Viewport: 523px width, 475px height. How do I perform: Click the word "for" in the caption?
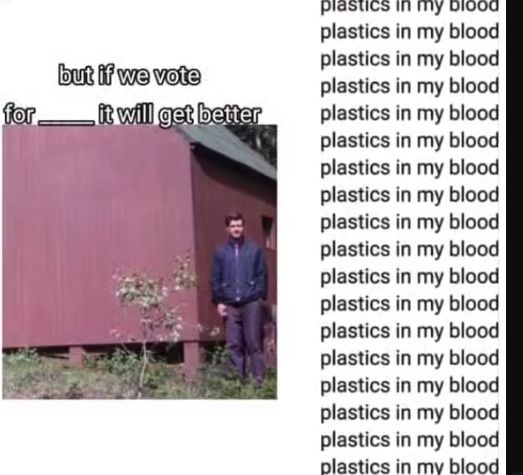pyautogui.click(x=19, y=114)
